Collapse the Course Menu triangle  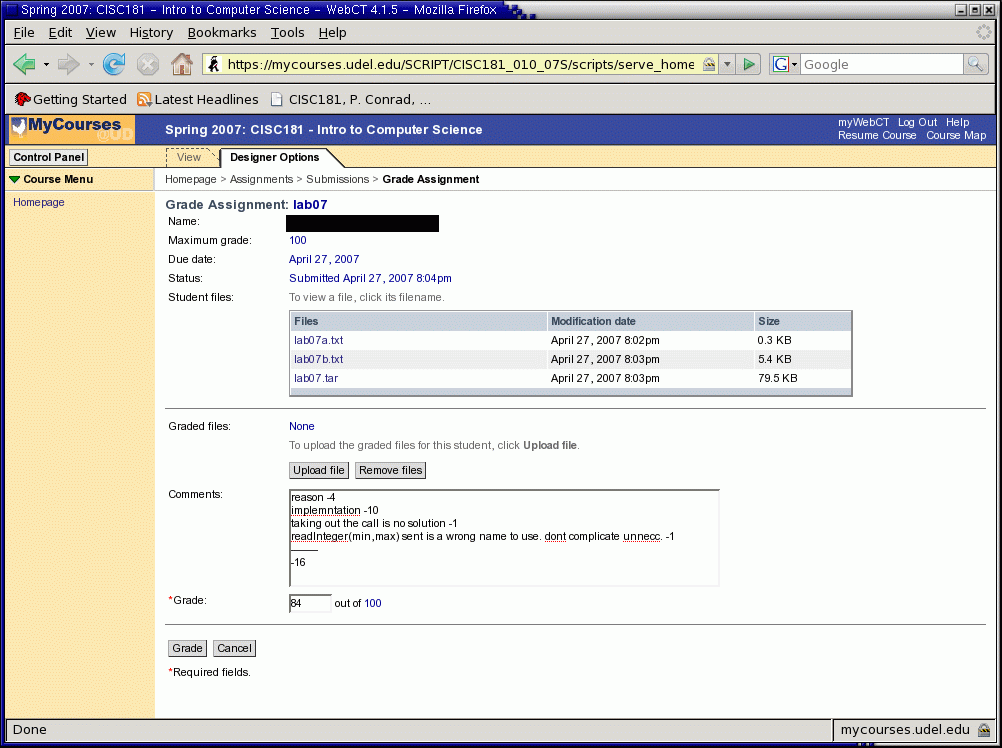pyautogui.click(x=14, y=180)
